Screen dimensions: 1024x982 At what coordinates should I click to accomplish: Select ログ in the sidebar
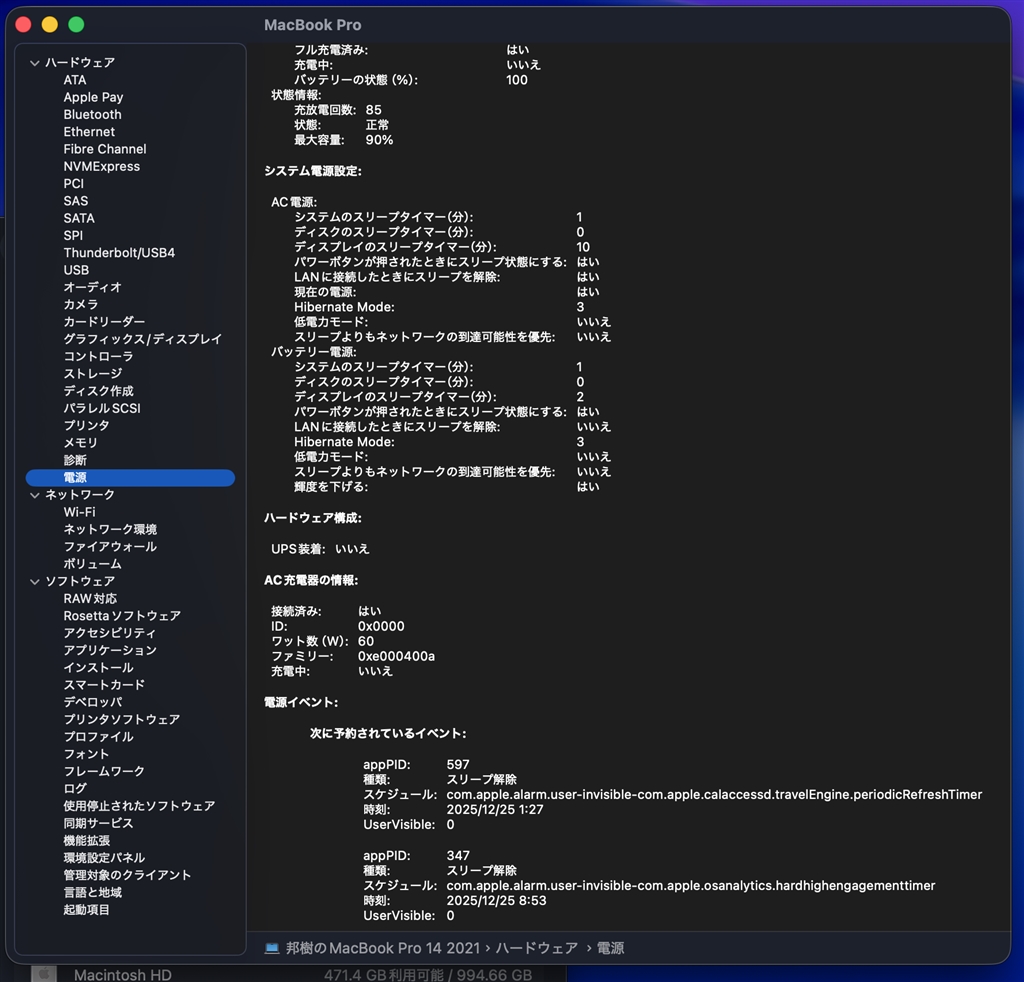[x=75, y=789]
